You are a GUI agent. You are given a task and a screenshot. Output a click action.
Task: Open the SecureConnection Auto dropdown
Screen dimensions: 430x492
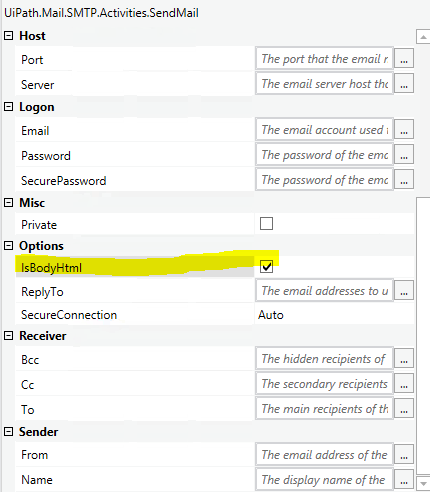click(x=334, y=315)
